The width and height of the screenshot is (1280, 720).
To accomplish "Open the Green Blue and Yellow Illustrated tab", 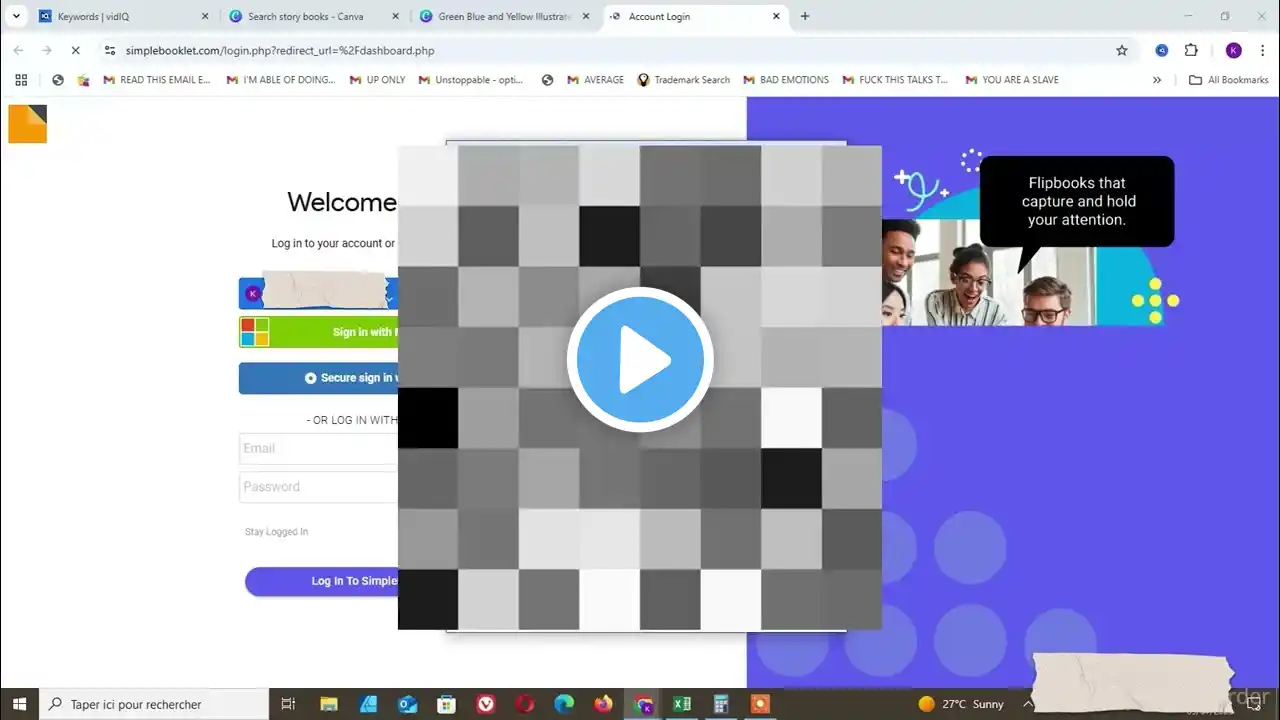I will pos(503,16).
